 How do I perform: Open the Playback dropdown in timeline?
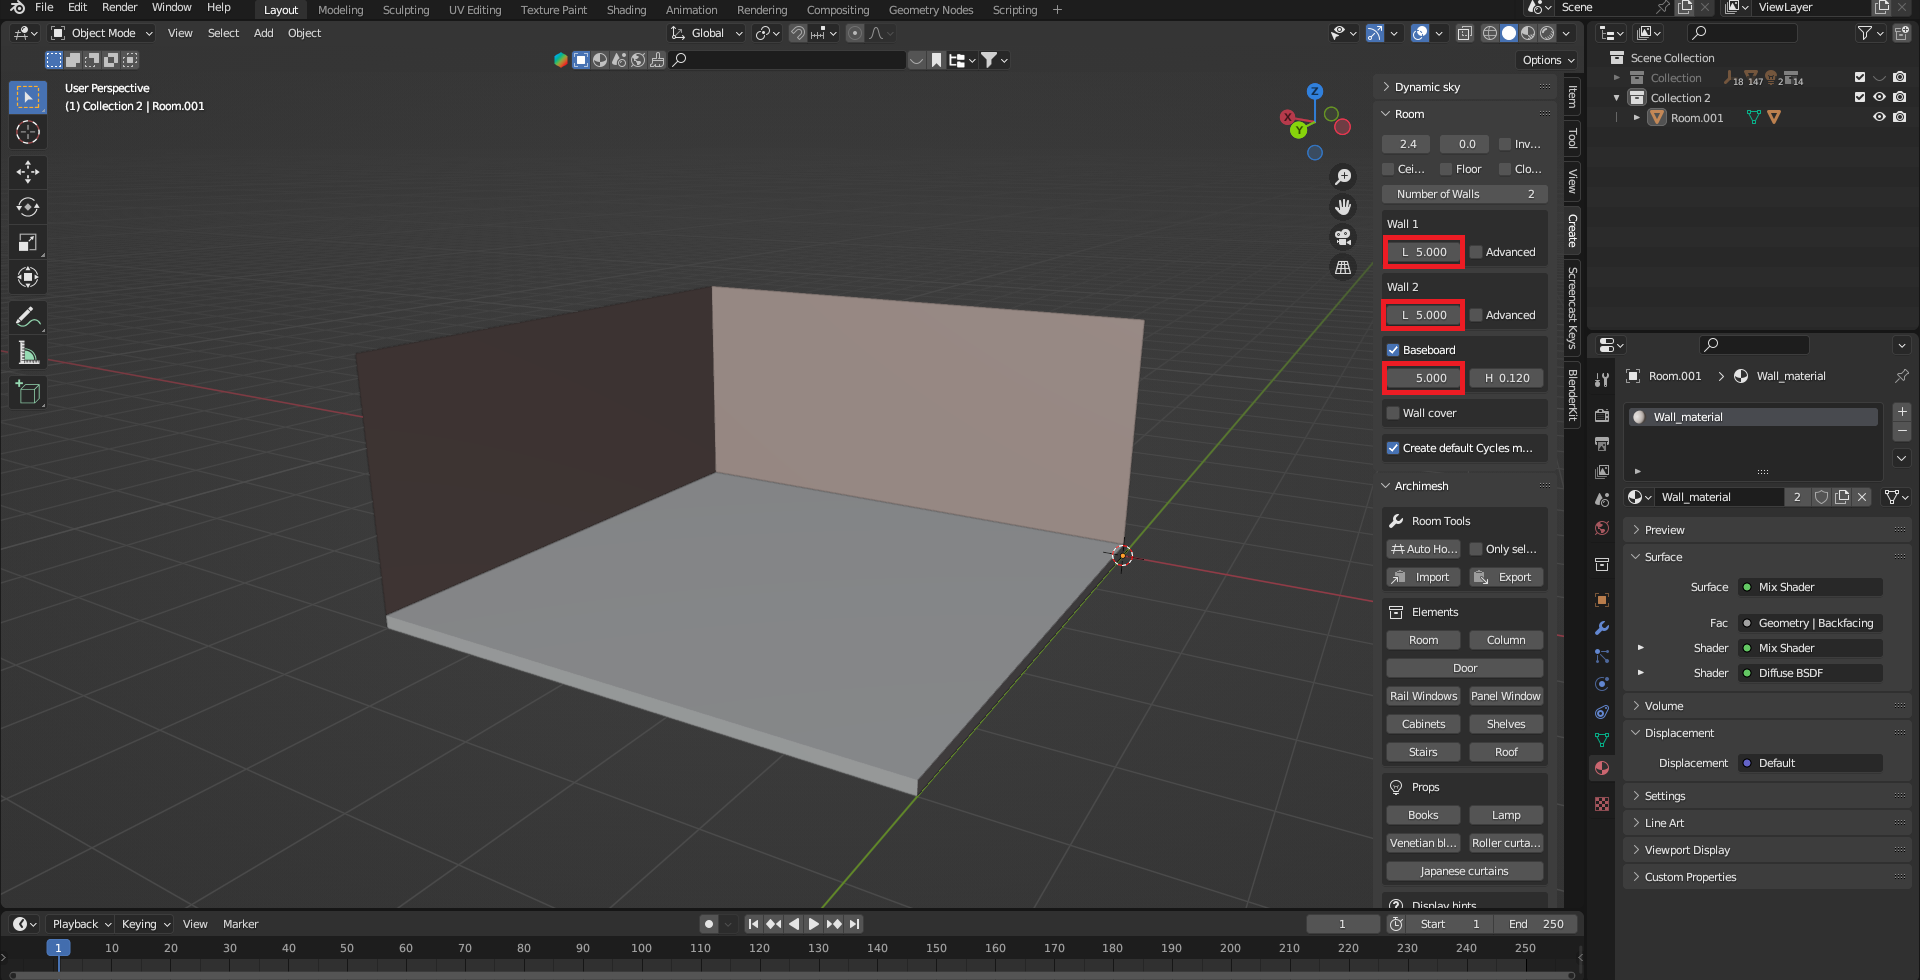[82, 924]
